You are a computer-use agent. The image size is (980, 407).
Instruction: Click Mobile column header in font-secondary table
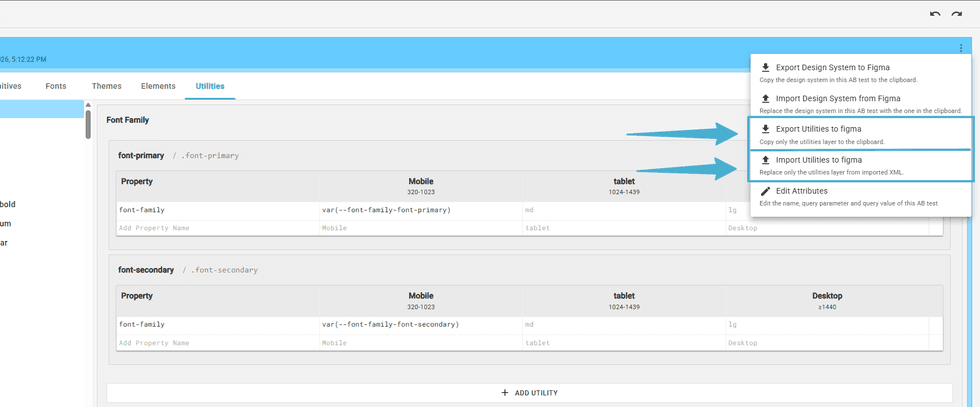pyautogui.click(x=421, y=301)
